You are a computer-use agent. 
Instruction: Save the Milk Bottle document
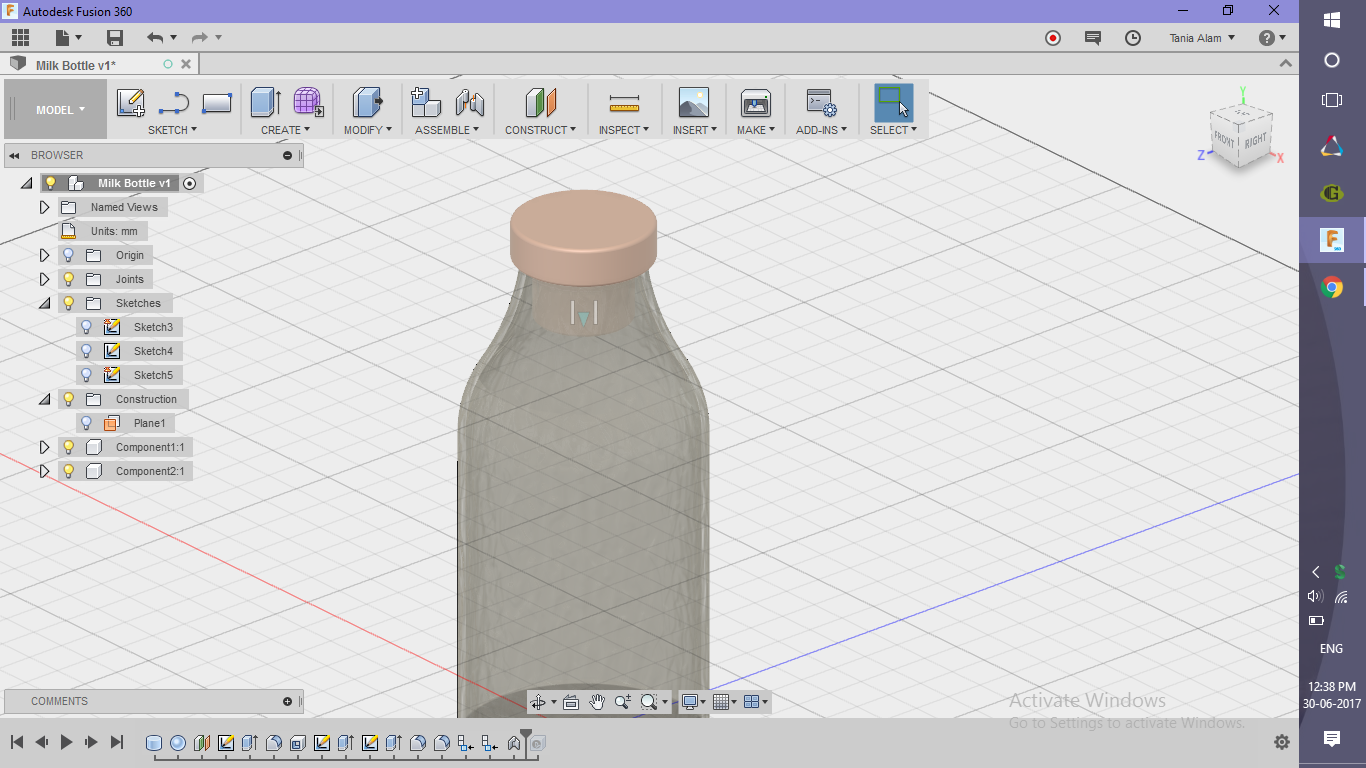[115, 38]
